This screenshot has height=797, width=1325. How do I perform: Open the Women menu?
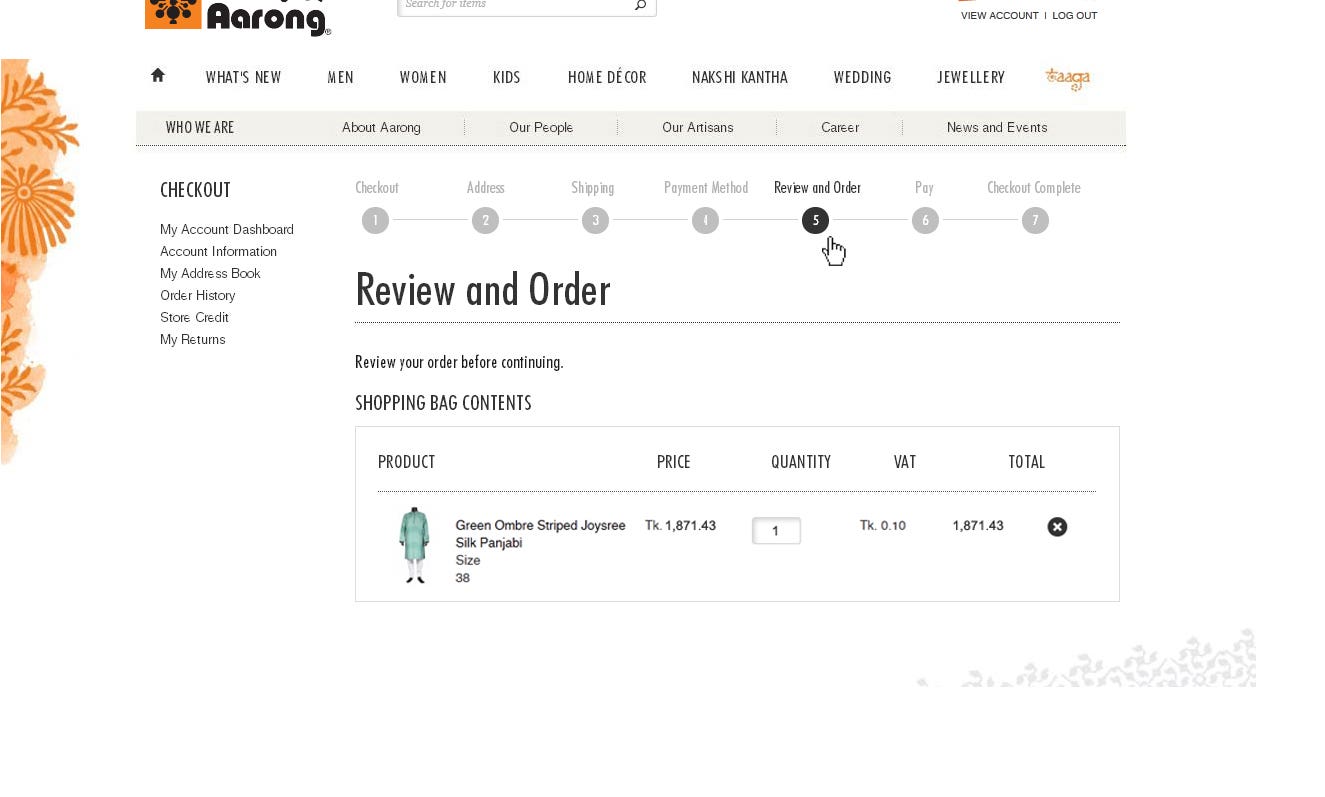pyautogui.click(x=423, y=77)
